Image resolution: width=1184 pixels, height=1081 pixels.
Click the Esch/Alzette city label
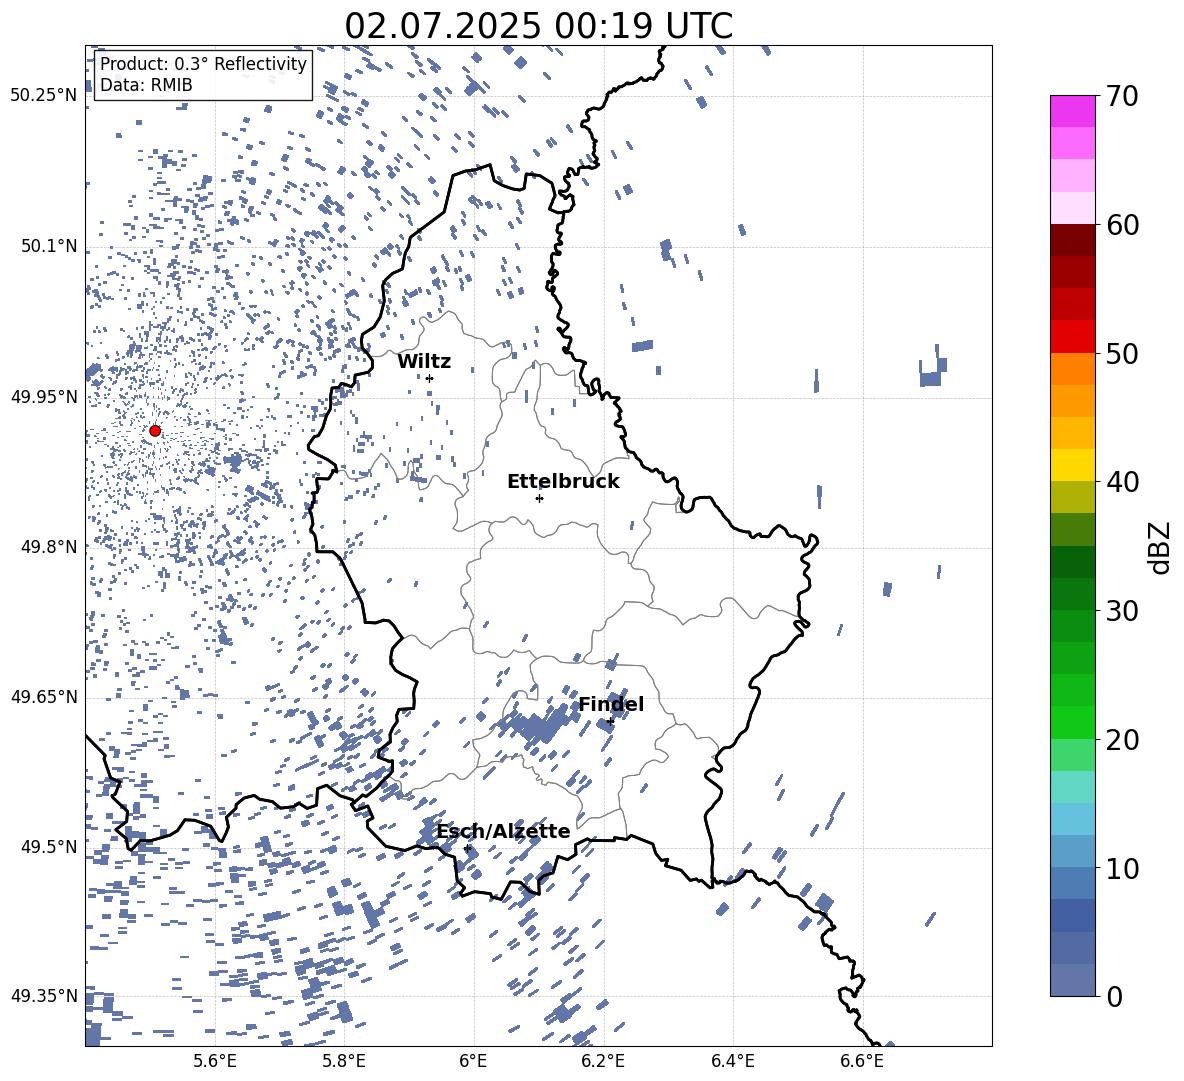(503, 831)
